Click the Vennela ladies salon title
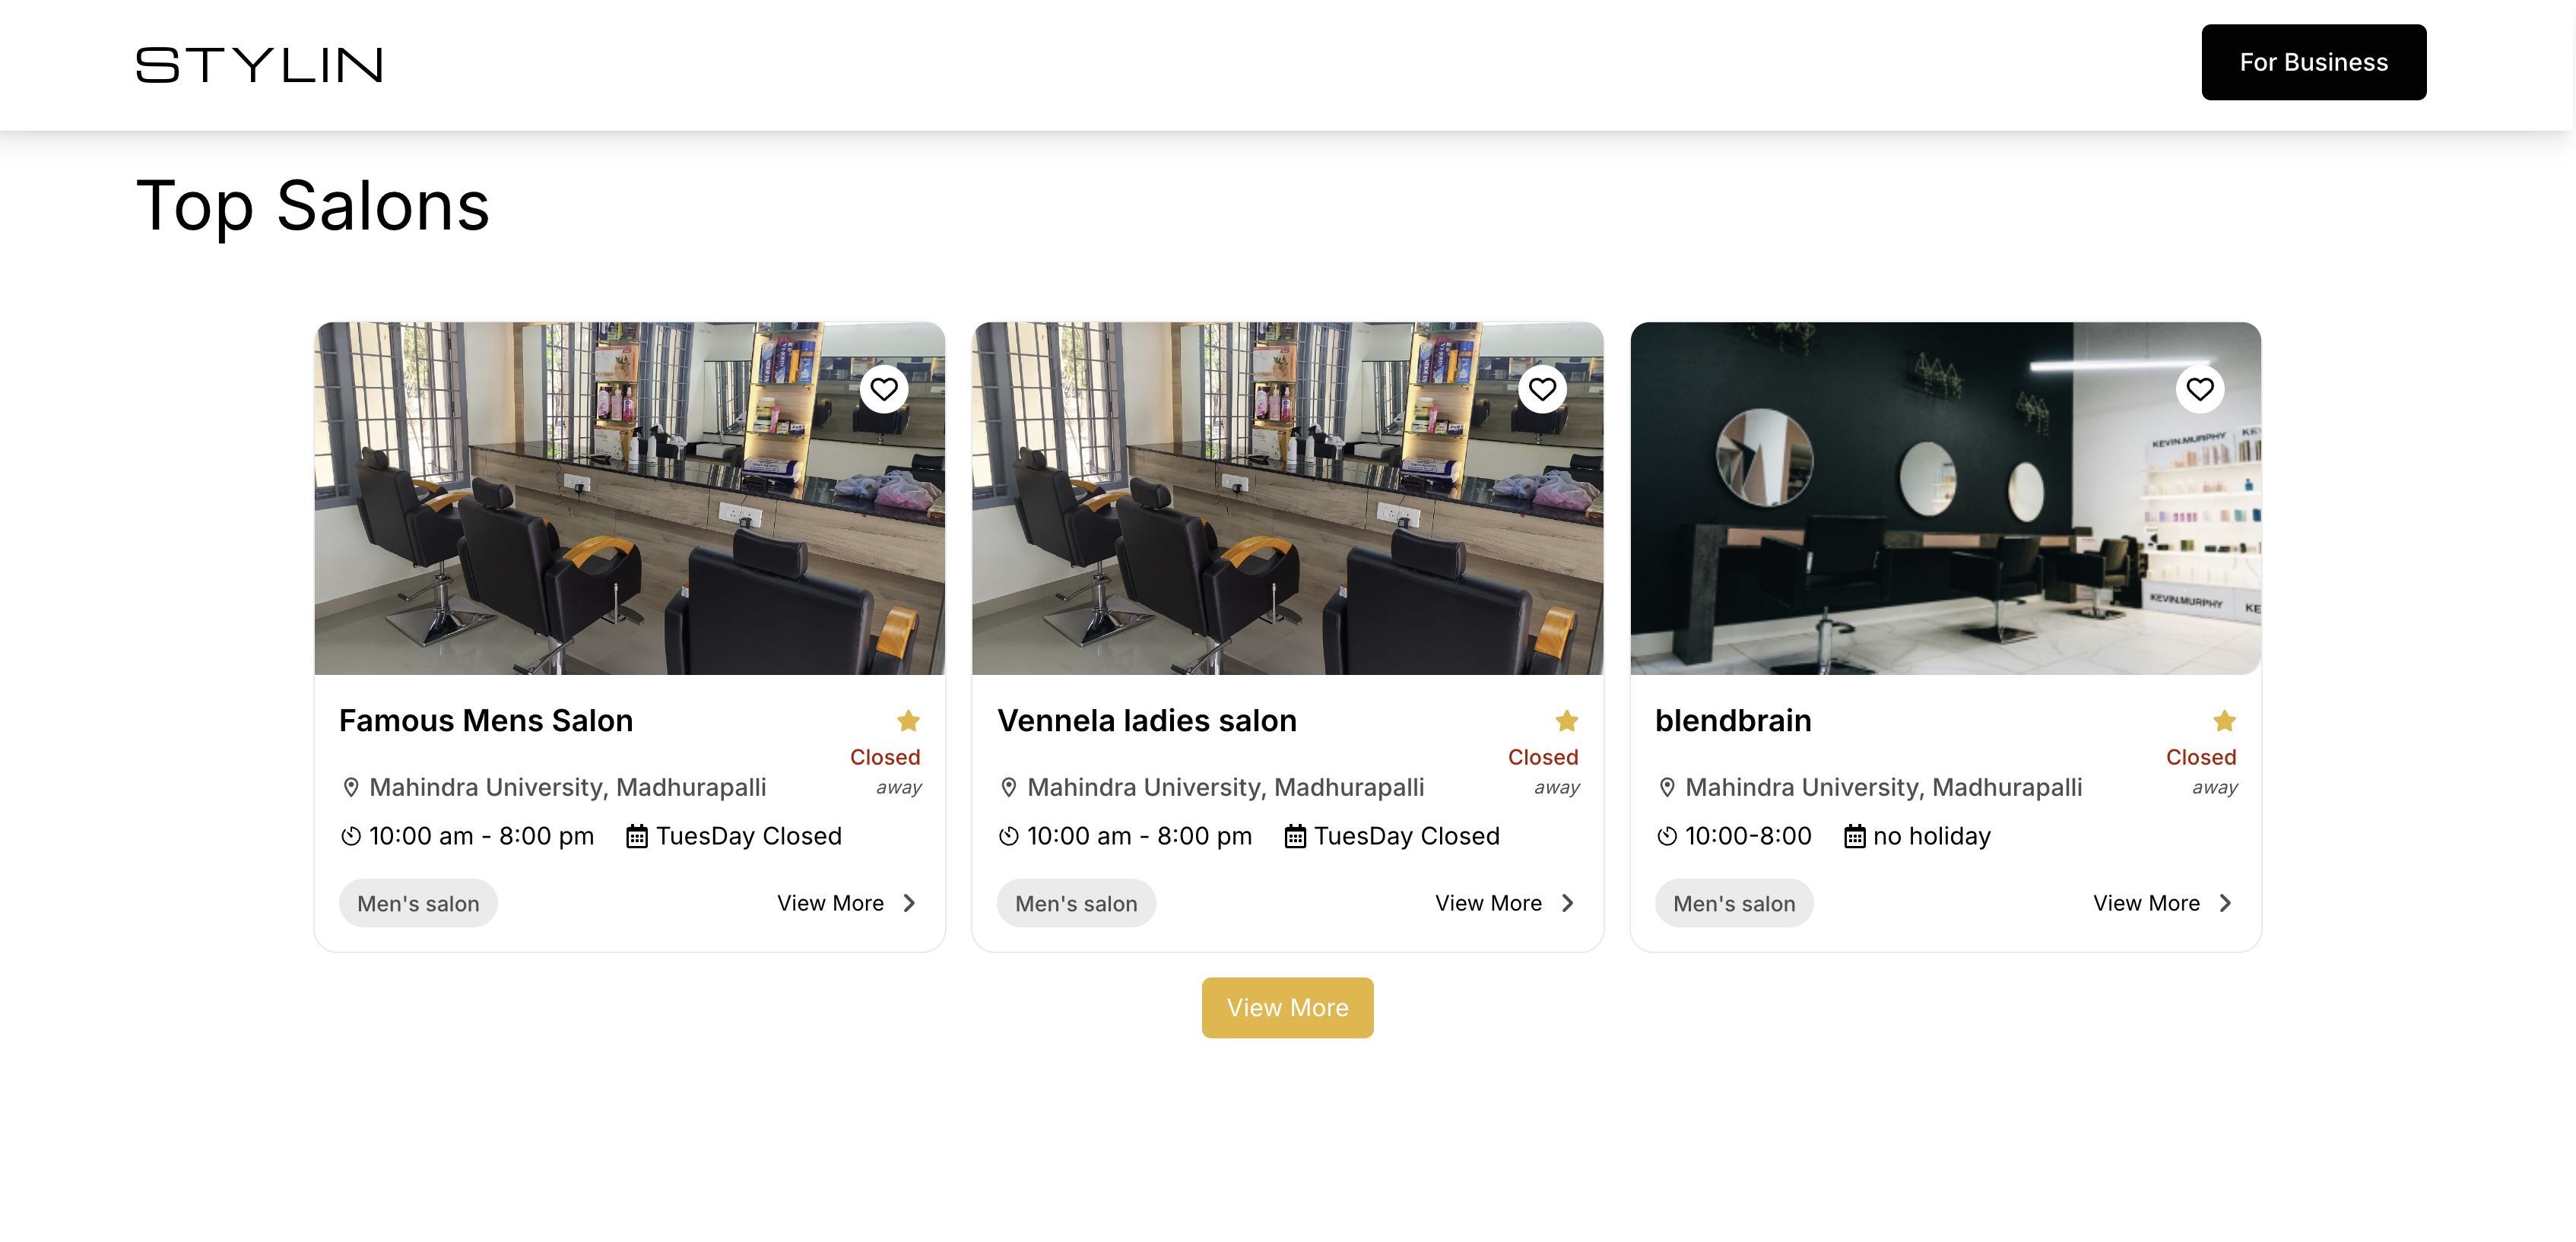 (x=1146, y=721)
